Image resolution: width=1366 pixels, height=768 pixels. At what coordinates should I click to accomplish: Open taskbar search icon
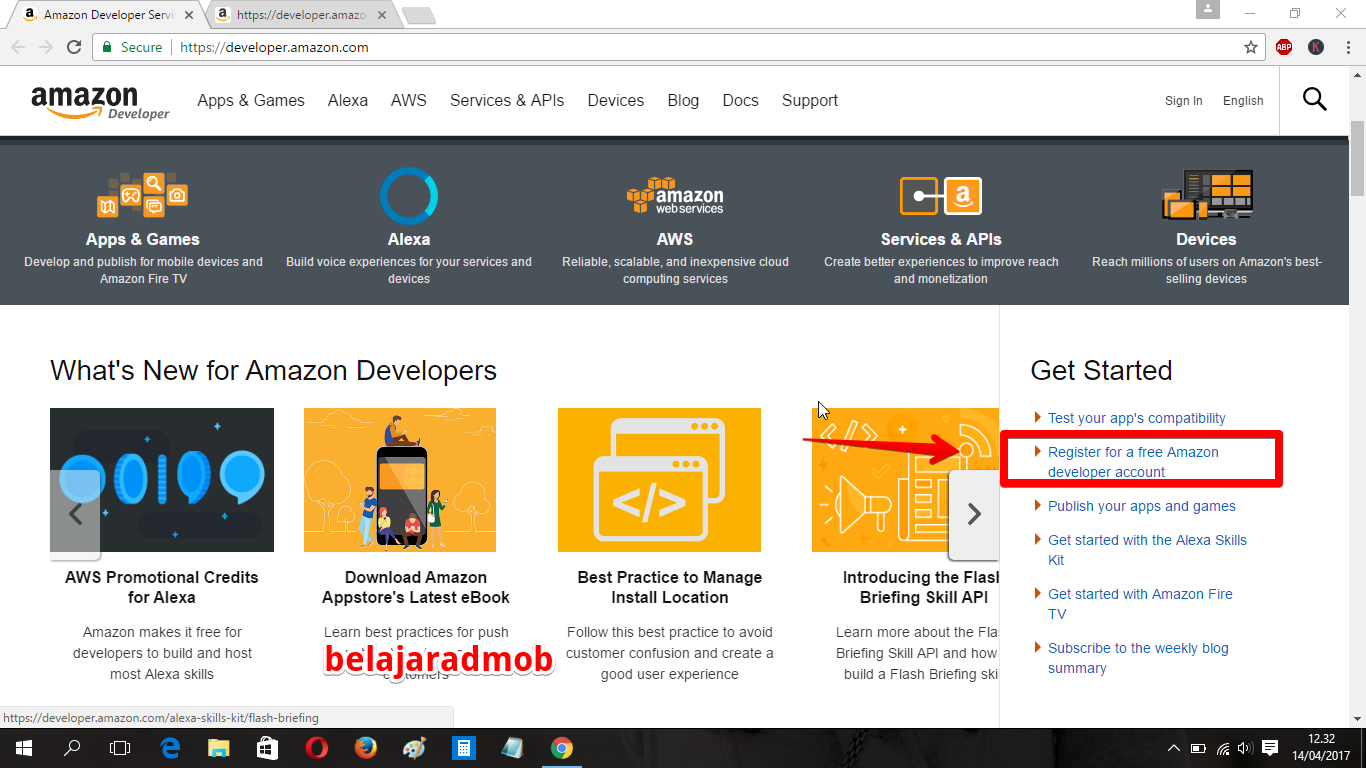72,748
